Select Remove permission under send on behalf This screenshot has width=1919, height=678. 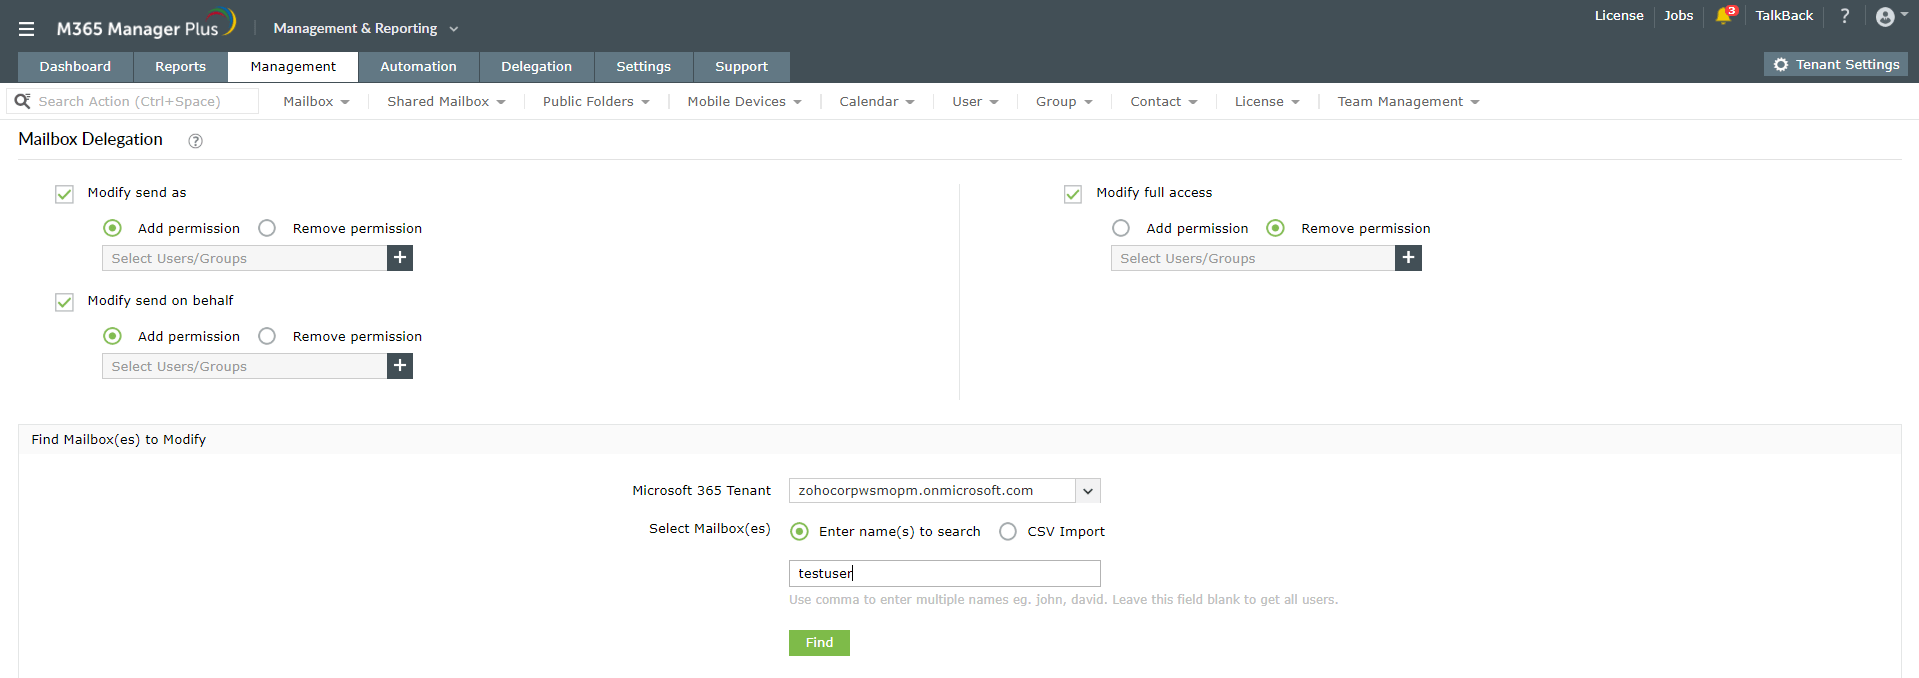point(267,336)
